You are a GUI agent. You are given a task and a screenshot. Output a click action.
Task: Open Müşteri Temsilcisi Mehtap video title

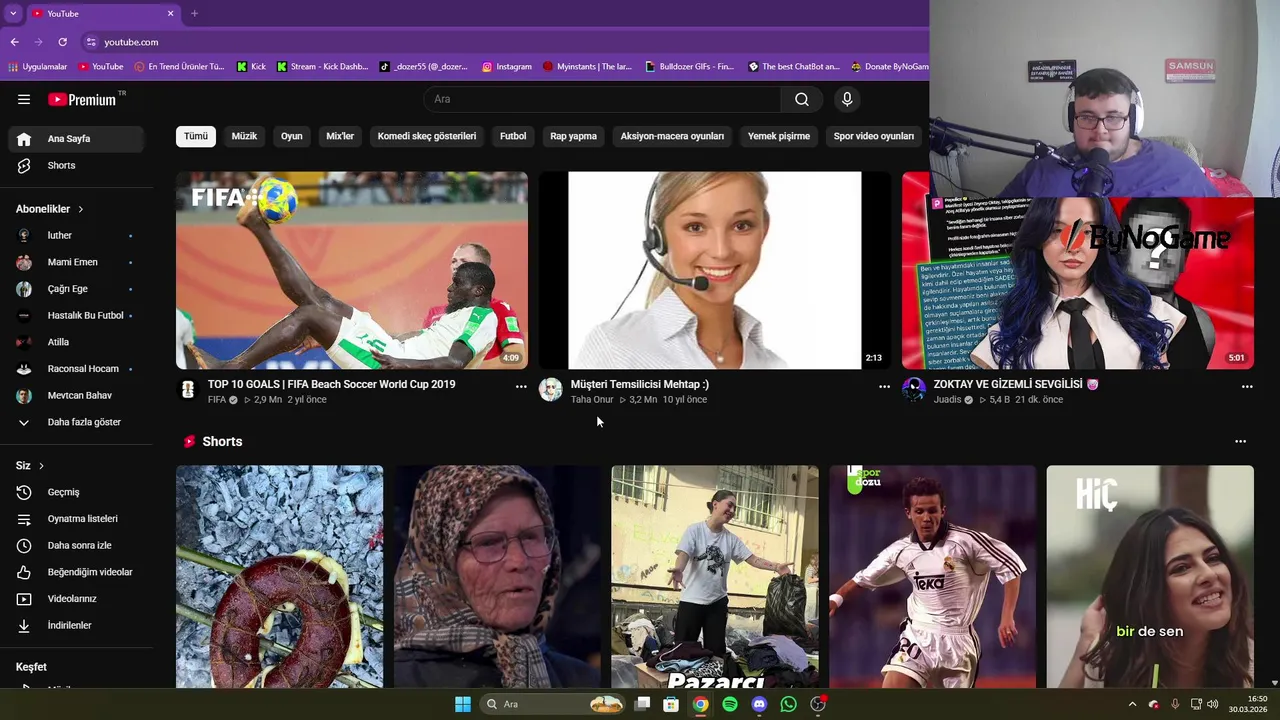639,384
